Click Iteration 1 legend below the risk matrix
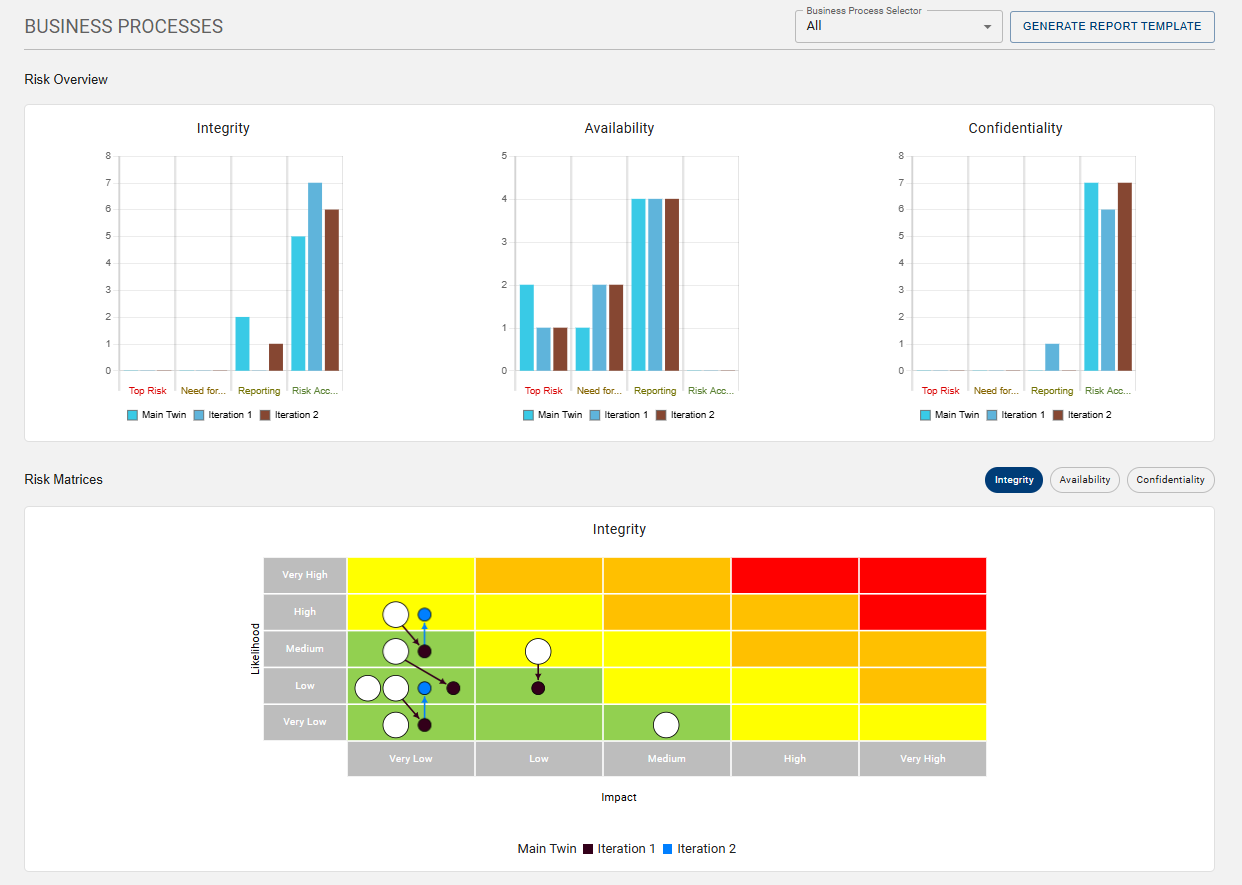The height and width of the screenshot is (885, 1242). (x=619, y=849)
